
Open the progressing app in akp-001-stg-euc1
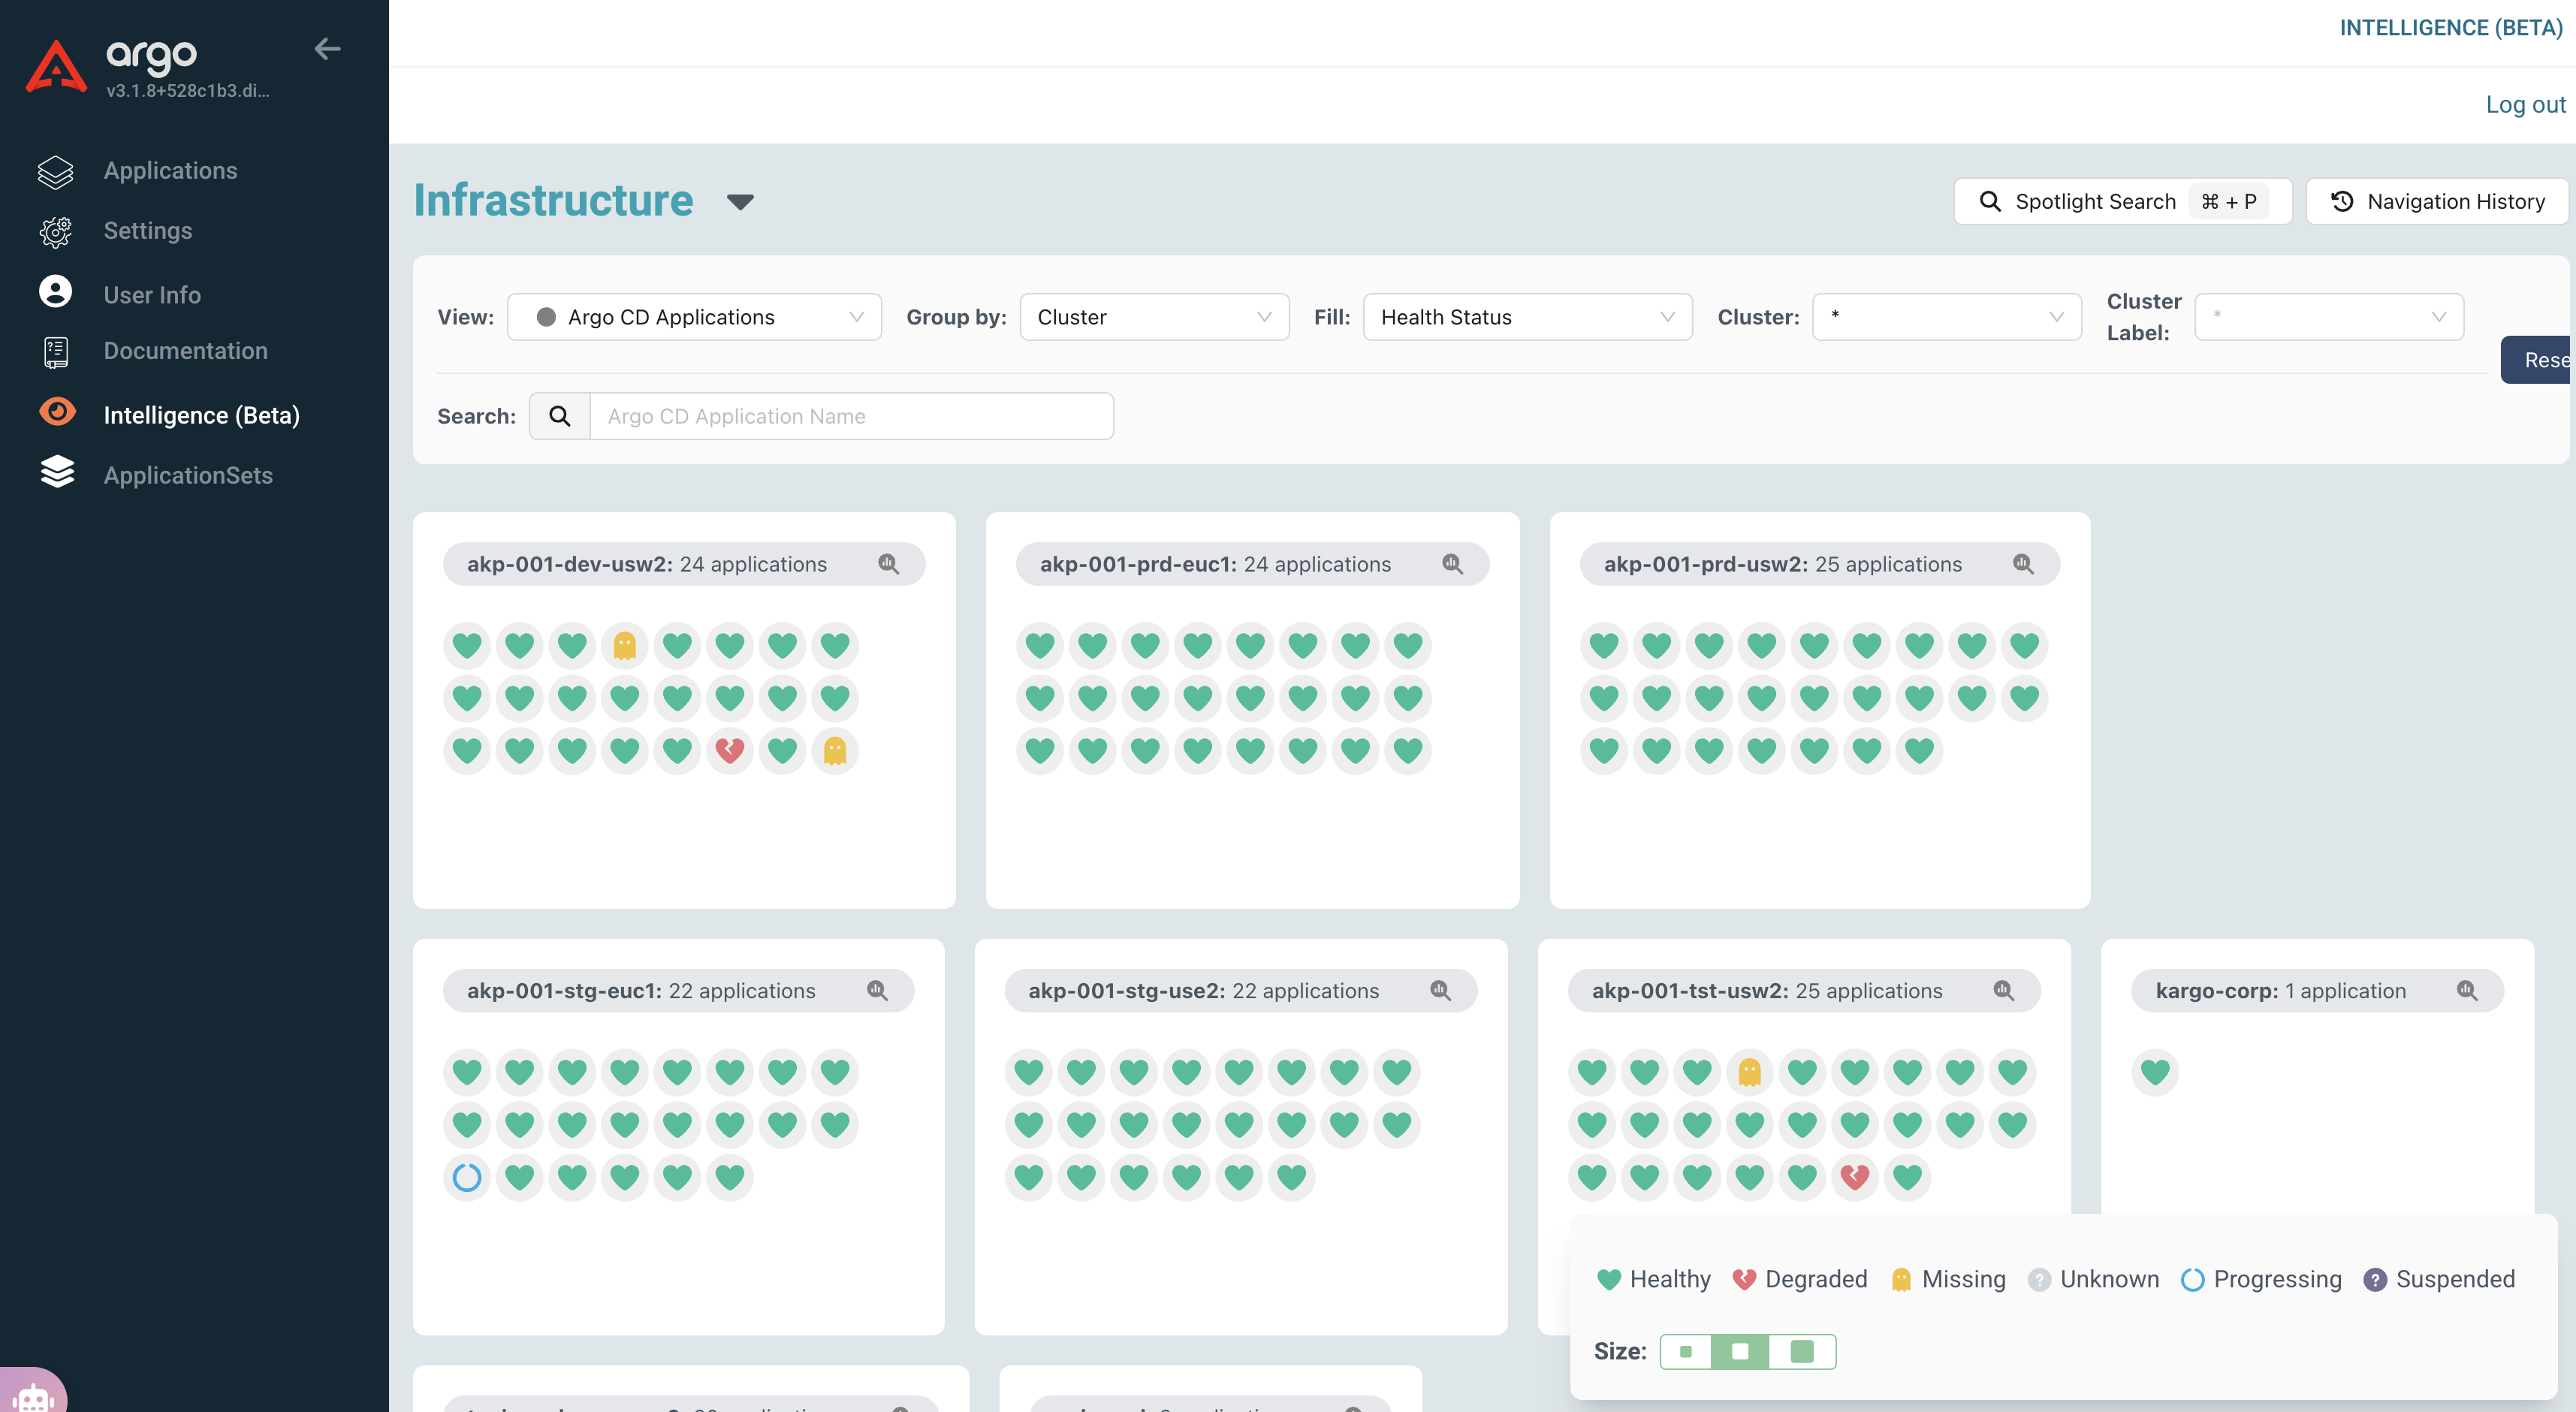[x=467, y=1177]
